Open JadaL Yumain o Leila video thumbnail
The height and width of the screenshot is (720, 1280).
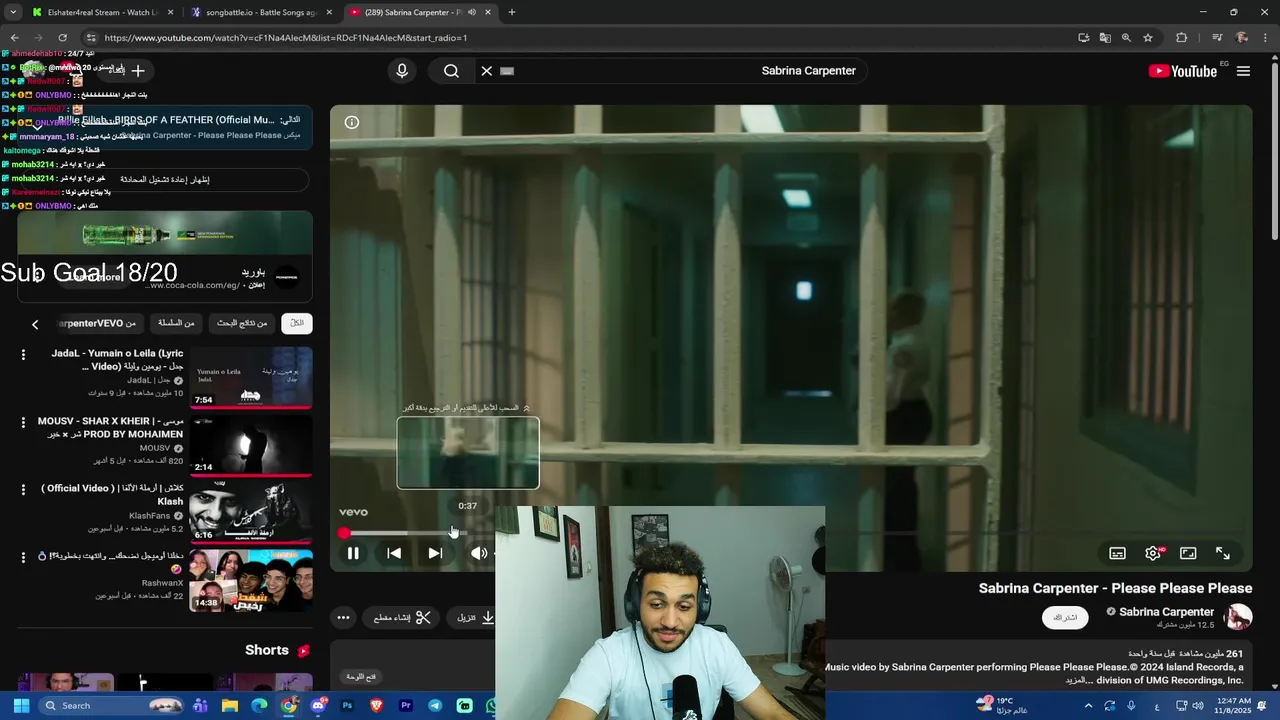tap(251, 378)
